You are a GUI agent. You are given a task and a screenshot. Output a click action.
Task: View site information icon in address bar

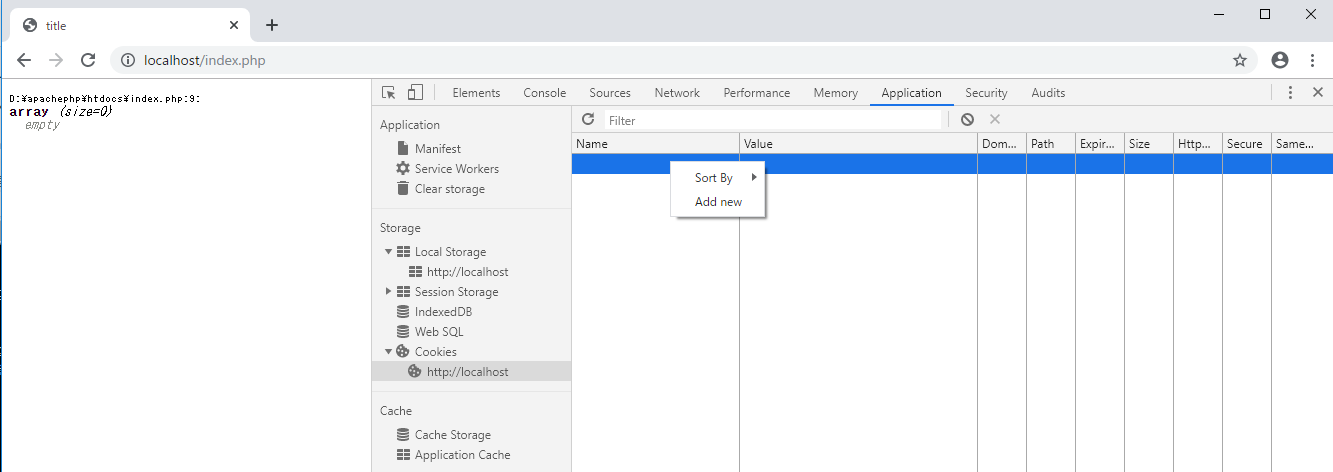click(128, 60)
